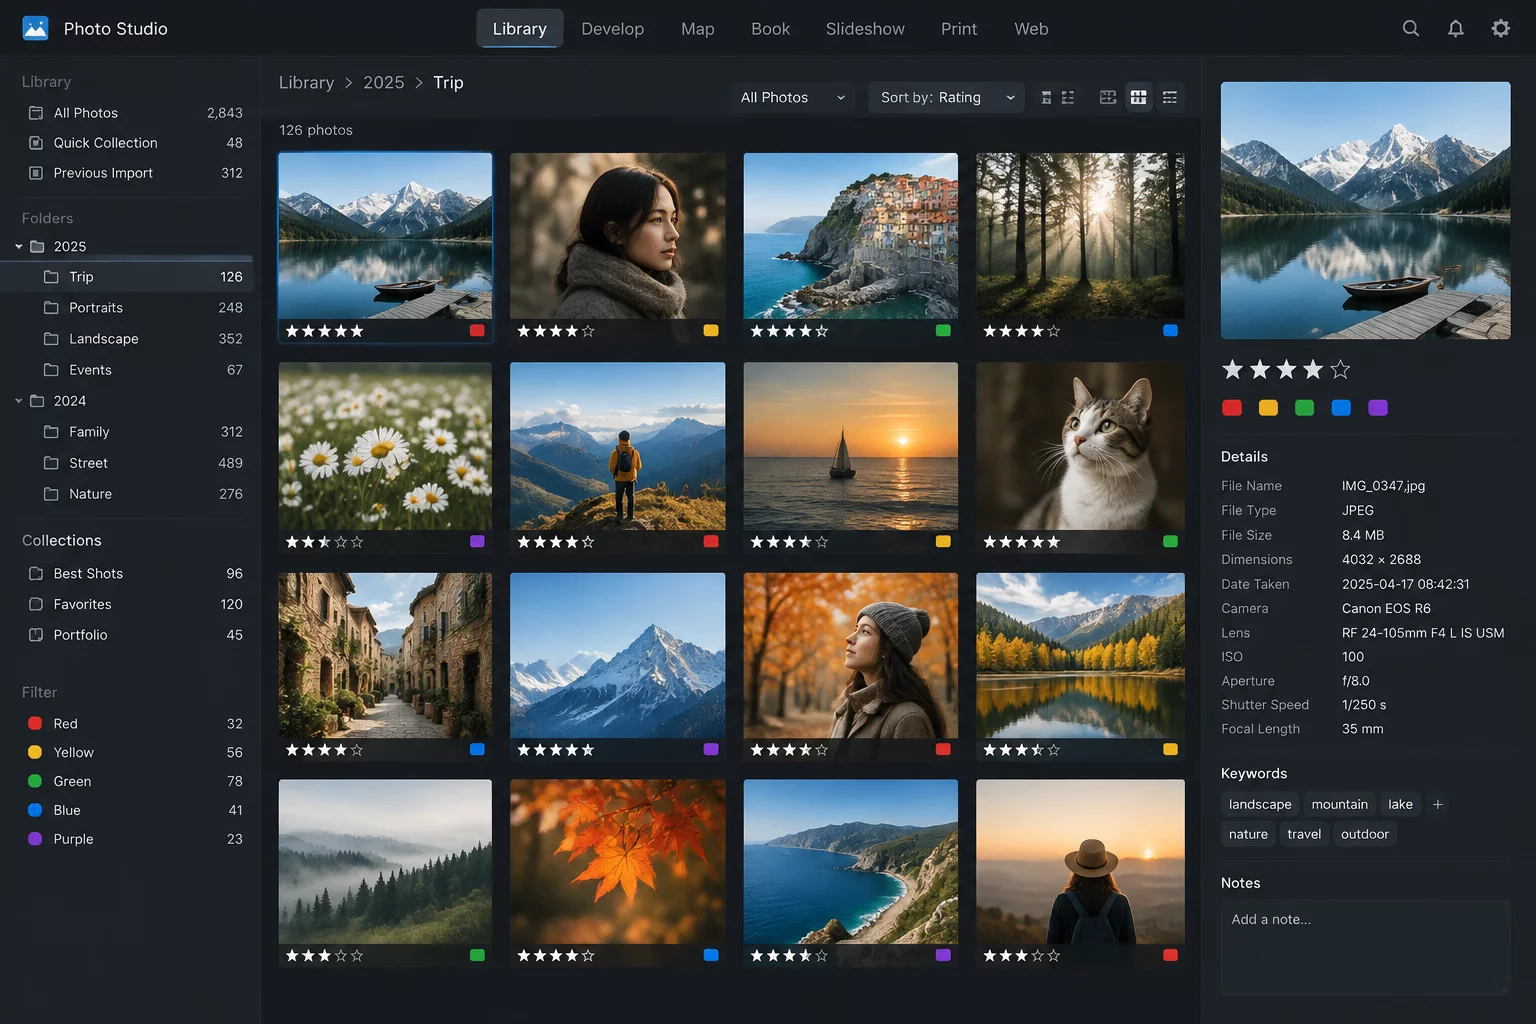Click the All Photos sidebar icon

[36, 113]
